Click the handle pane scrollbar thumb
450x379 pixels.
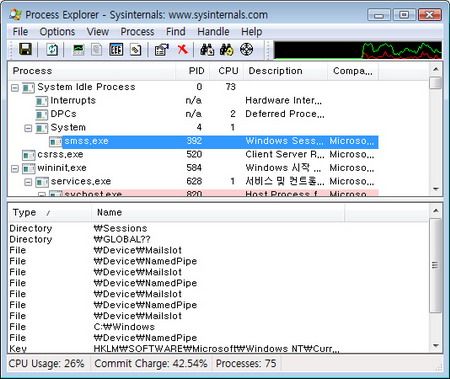(x=436, y=265)
